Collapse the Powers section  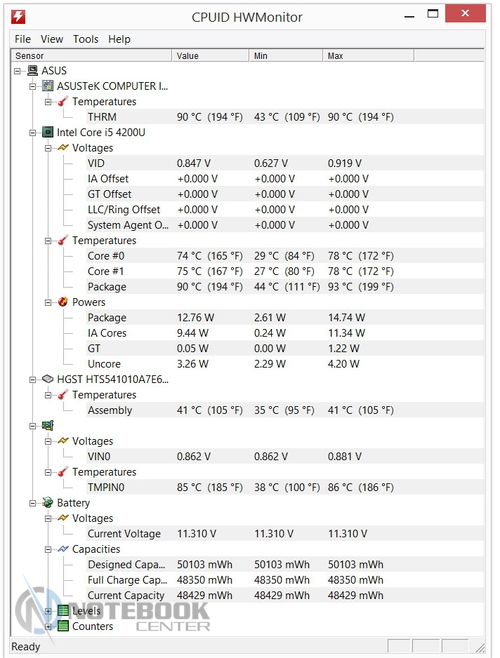pyautogui.click(x=48, y=303)
